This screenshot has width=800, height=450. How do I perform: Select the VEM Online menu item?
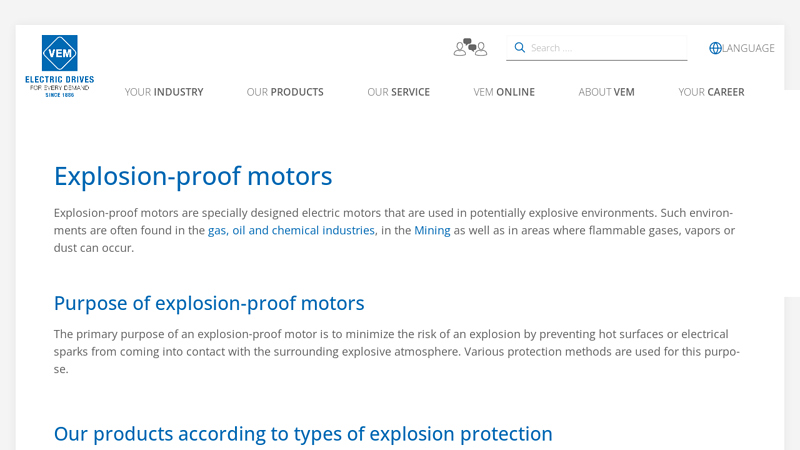504,92
